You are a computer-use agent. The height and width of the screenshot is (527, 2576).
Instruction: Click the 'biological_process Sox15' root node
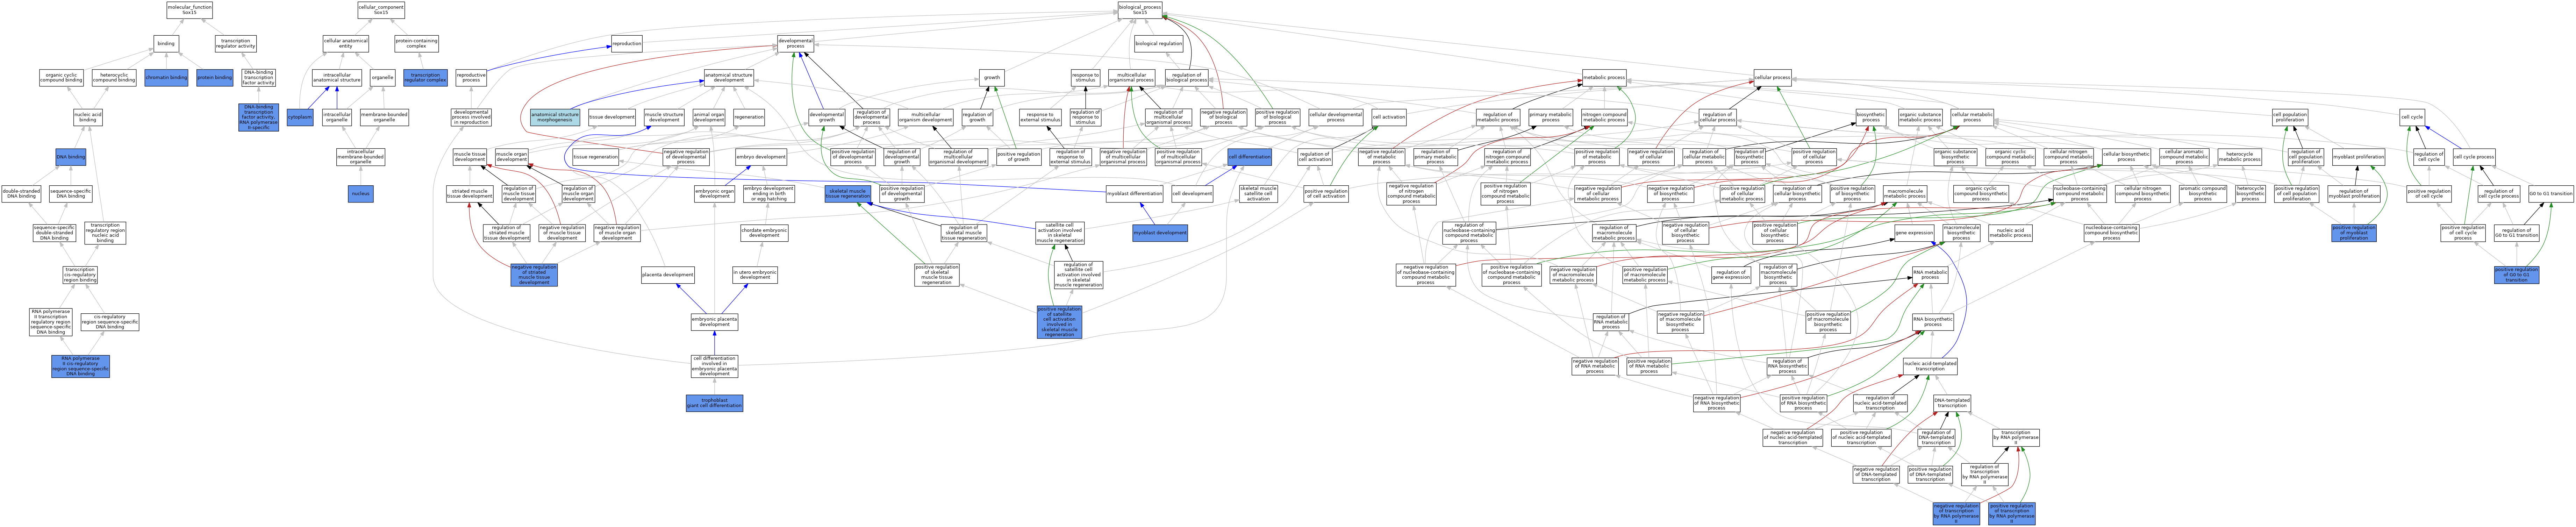pos(1140,10)
